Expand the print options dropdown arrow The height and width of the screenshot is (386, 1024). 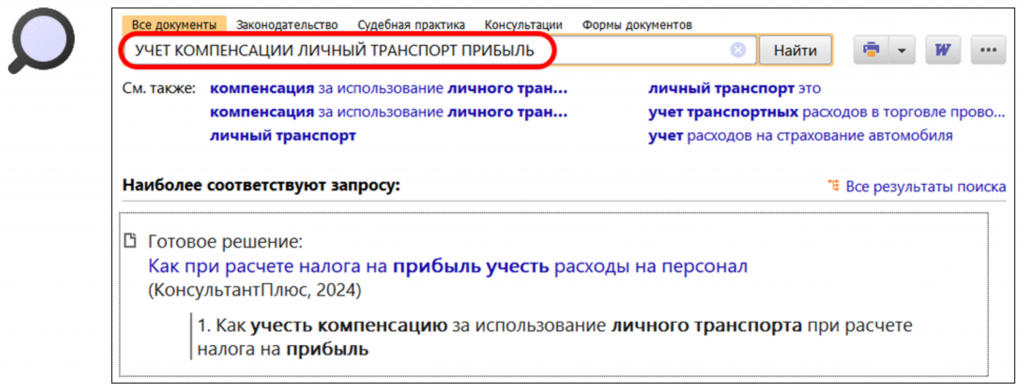coord(902,50)
